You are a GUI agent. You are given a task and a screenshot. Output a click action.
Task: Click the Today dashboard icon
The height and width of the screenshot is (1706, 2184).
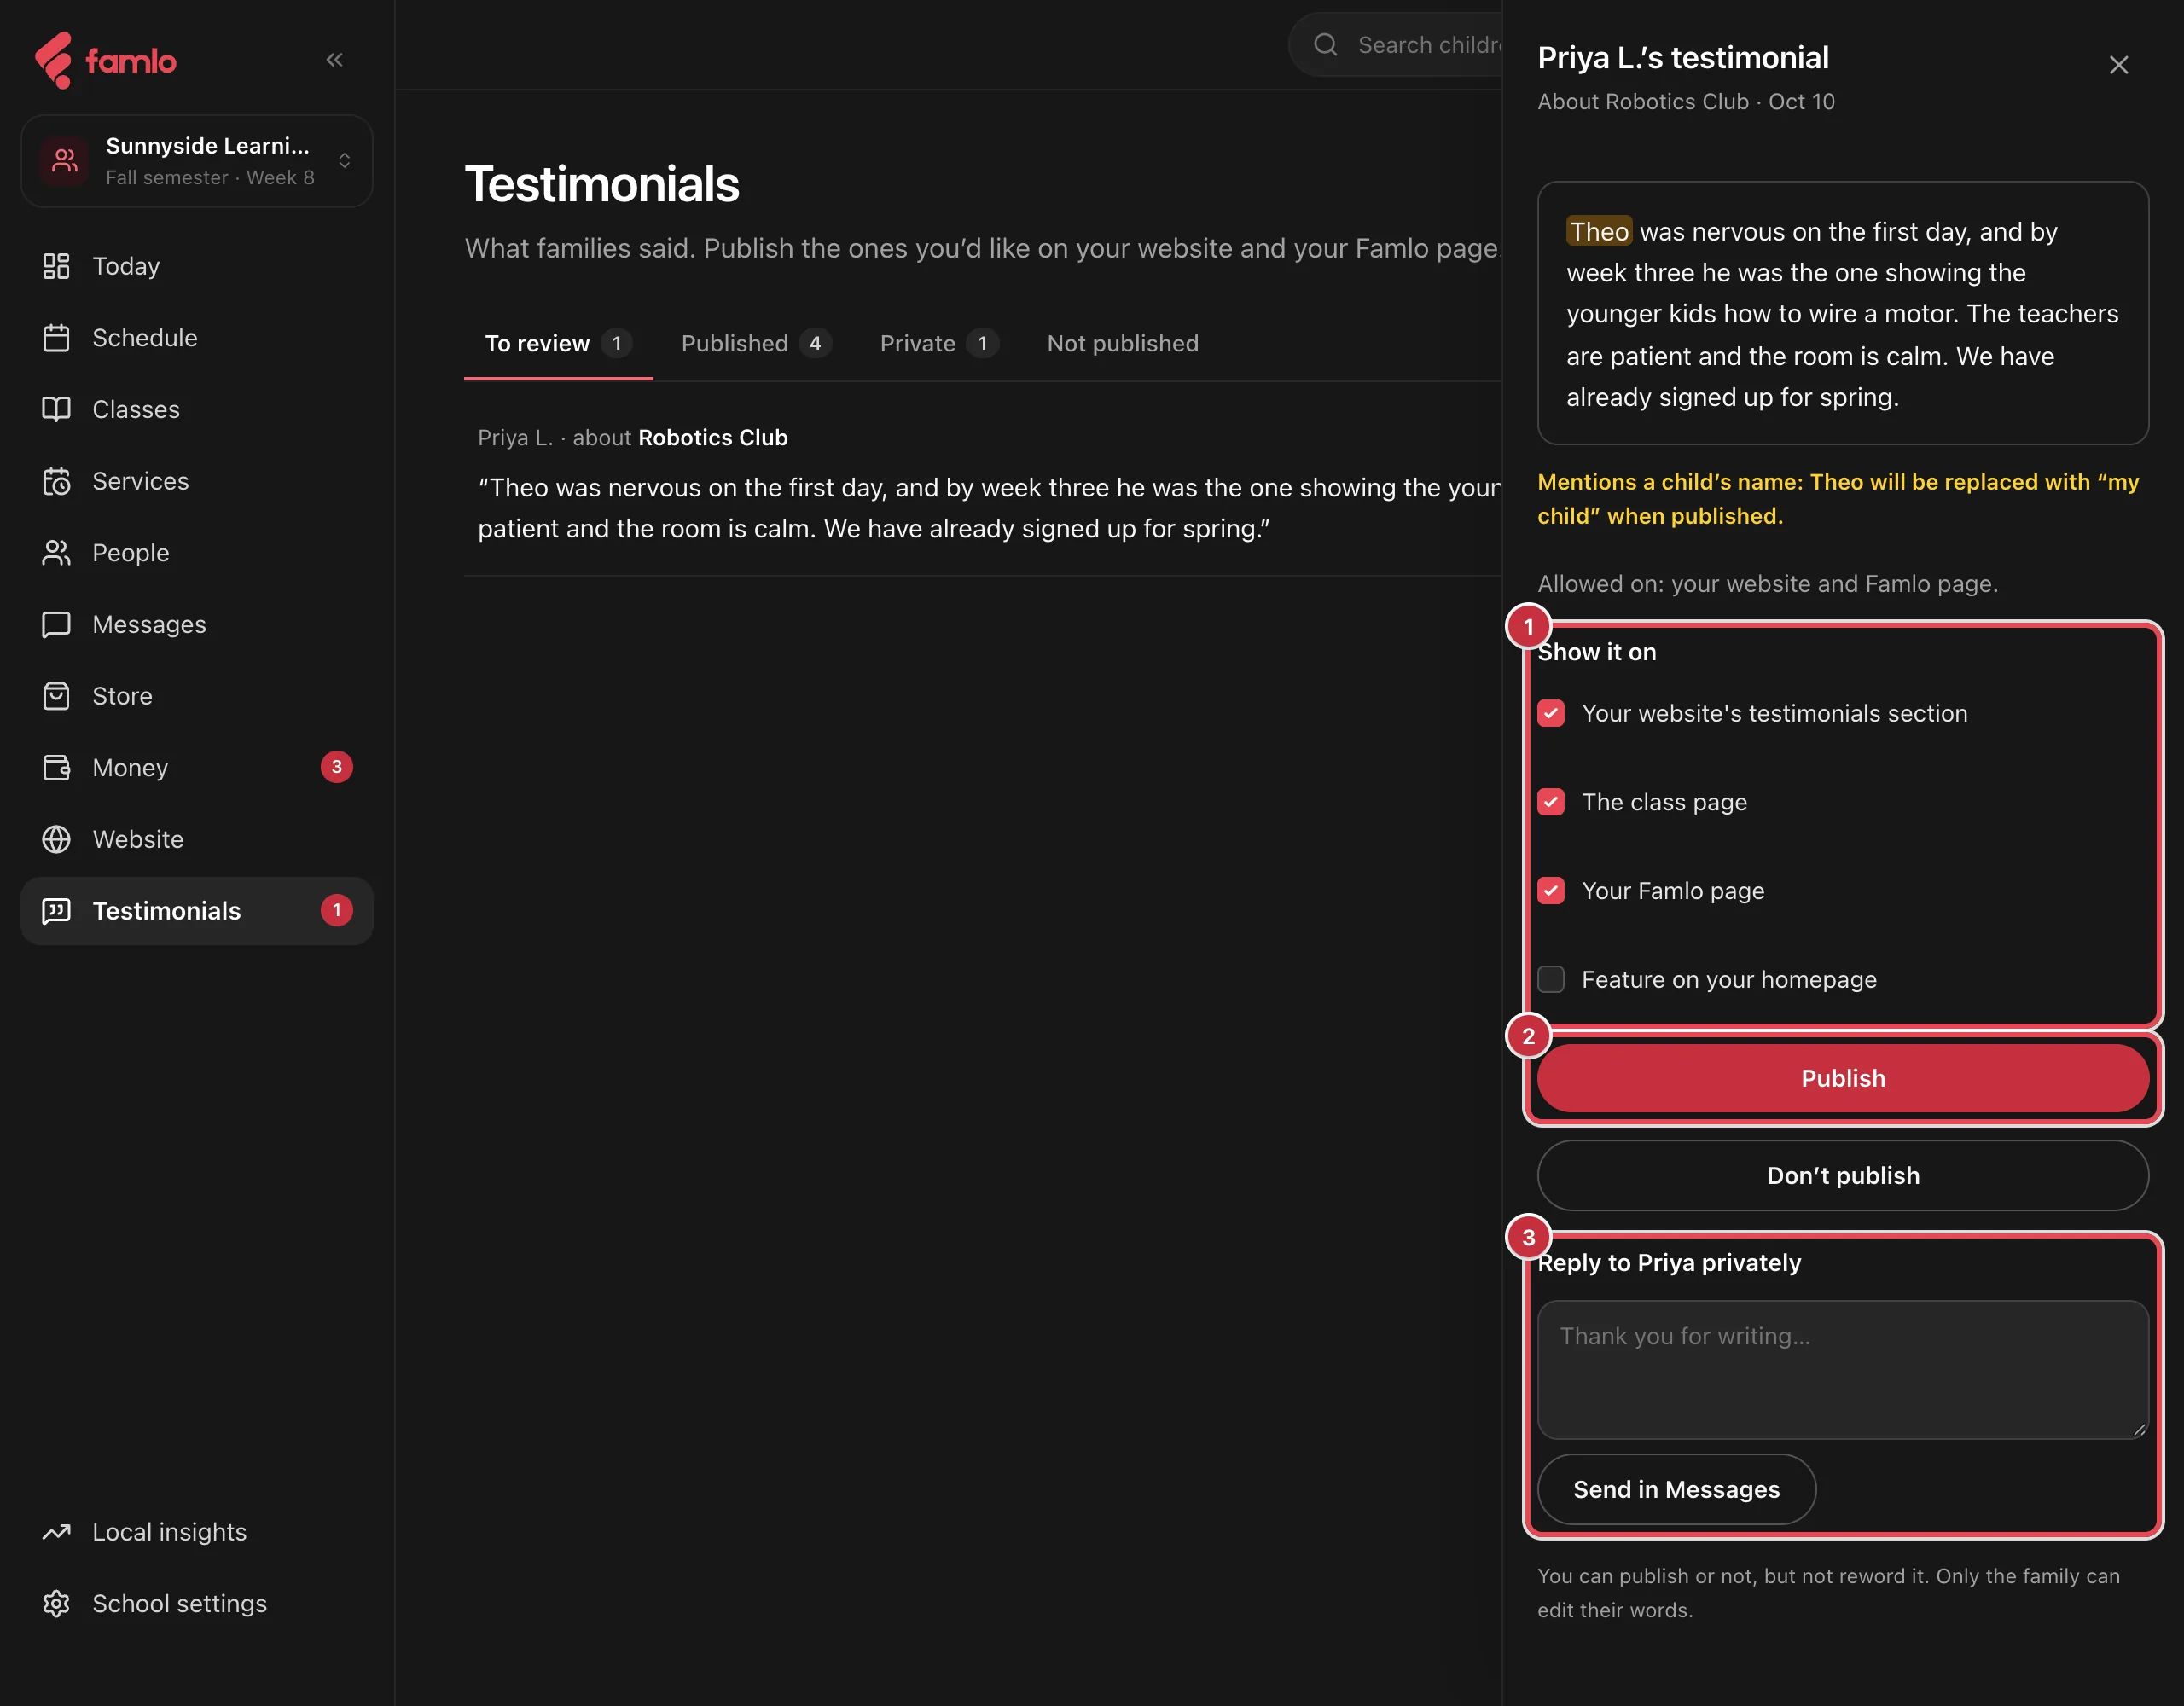click(56, 266)
